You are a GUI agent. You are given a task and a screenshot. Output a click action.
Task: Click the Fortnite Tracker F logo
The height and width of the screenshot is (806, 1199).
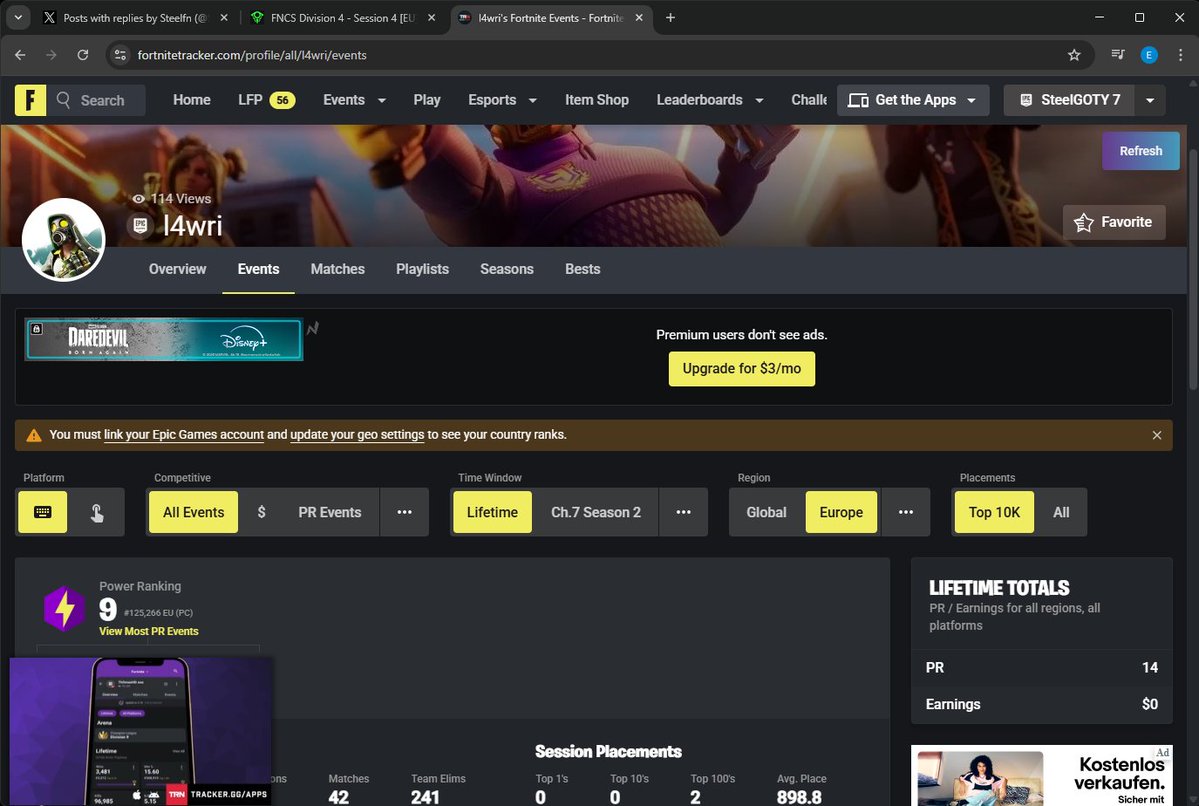click(x=31, y=100)
